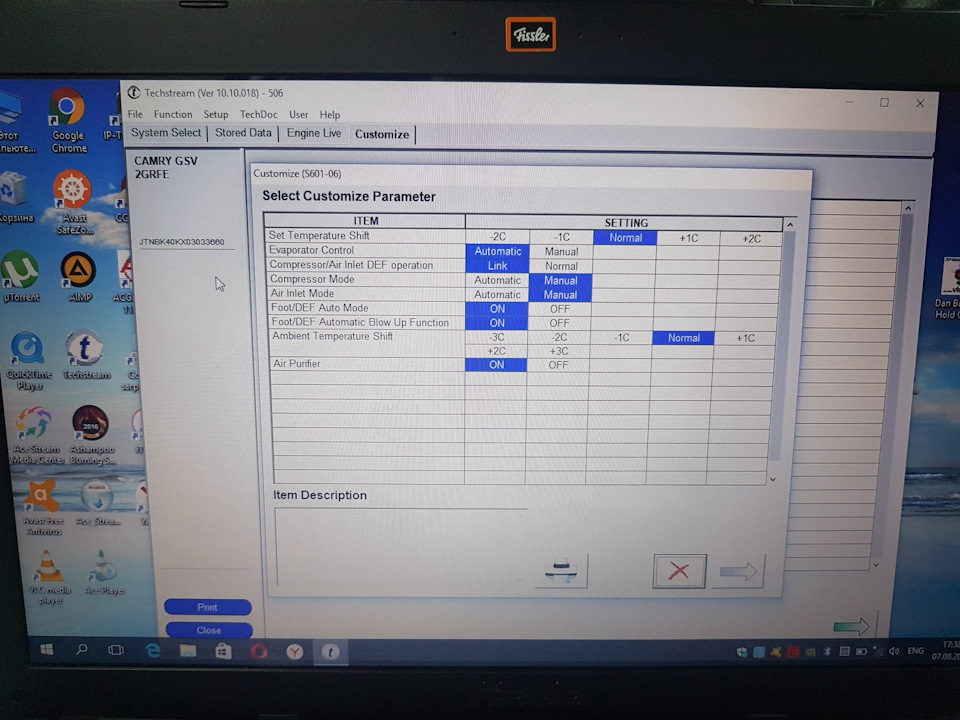Open the Setup menu
Viewport: 960px width, 720px height.
(x=216, y=114)
